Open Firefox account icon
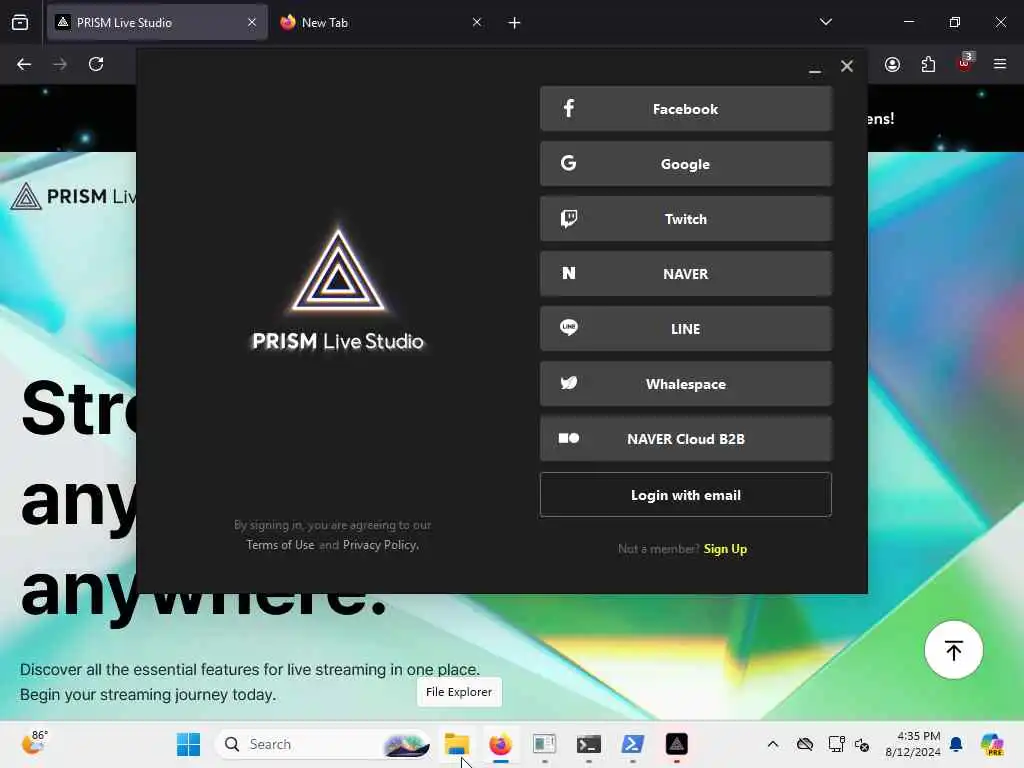Screen dimensions: 1024x768 coord(892,64)
